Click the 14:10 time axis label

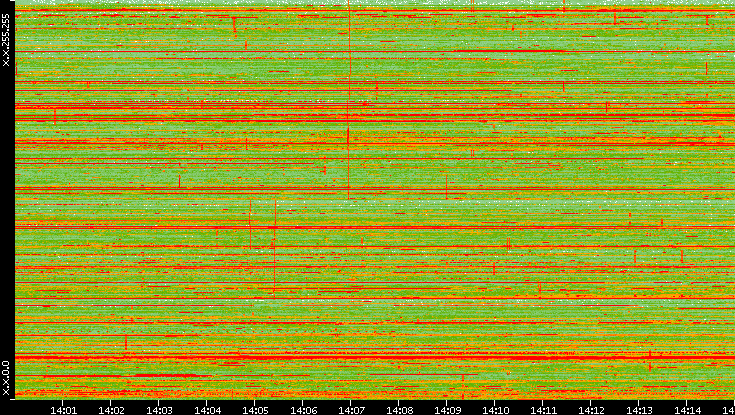495,410
